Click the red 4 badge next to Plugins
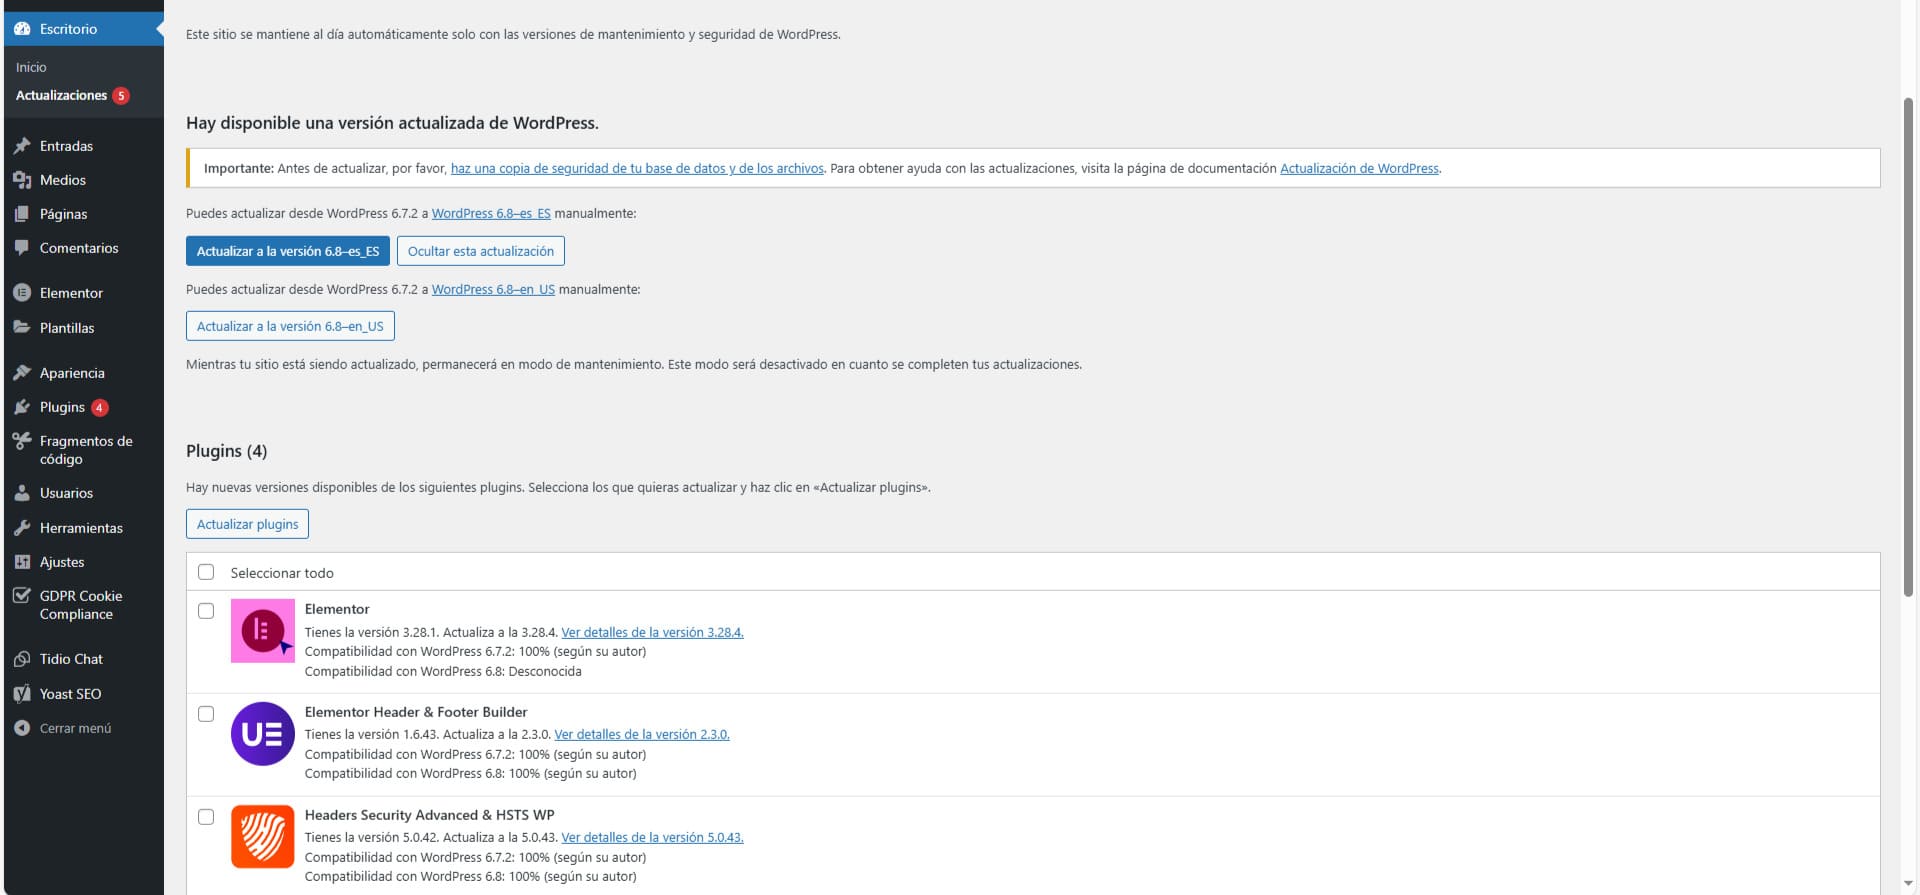Viewport: 1920px width, 895px height. (100, 408)
